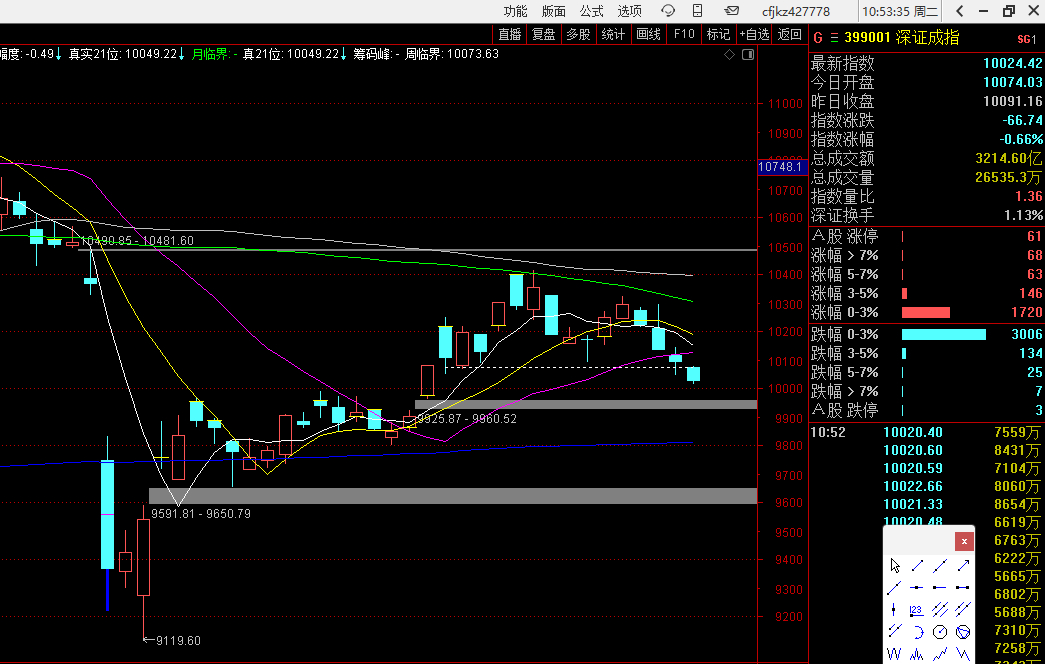Open the customer service headset icon

click(x=668, y=11)
